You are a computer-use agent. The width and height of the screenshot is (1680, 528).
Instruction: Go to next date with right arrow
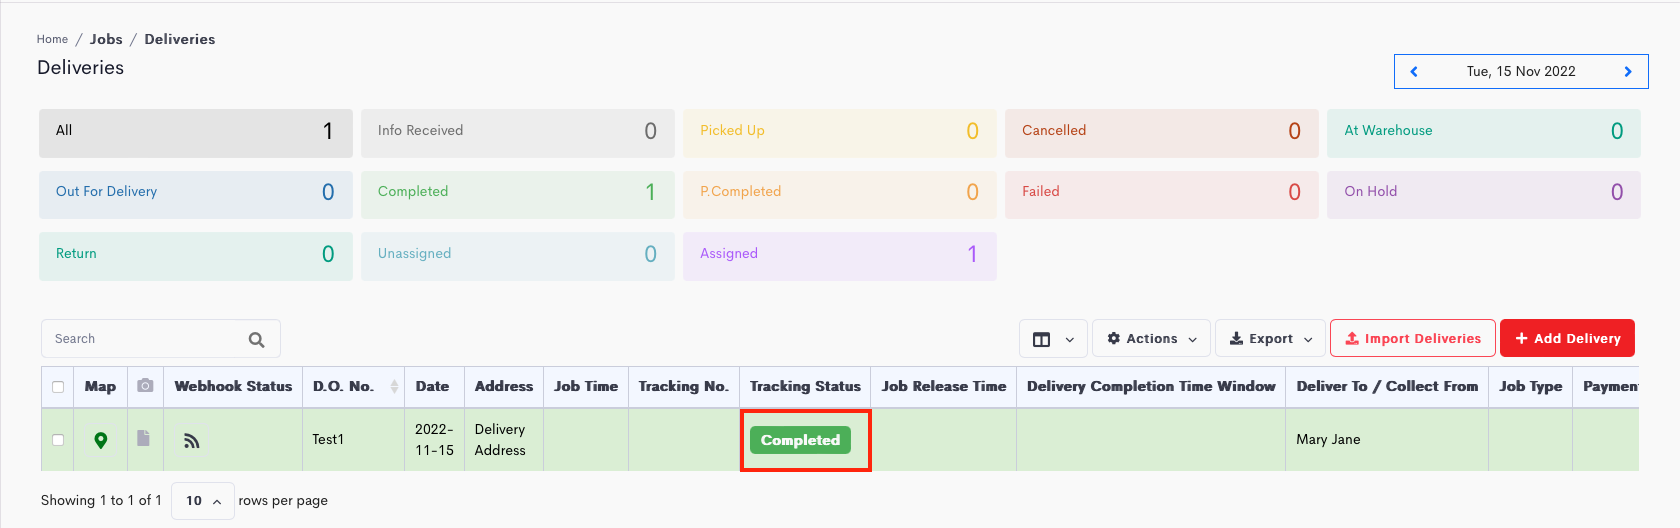tap(1628, 71)
